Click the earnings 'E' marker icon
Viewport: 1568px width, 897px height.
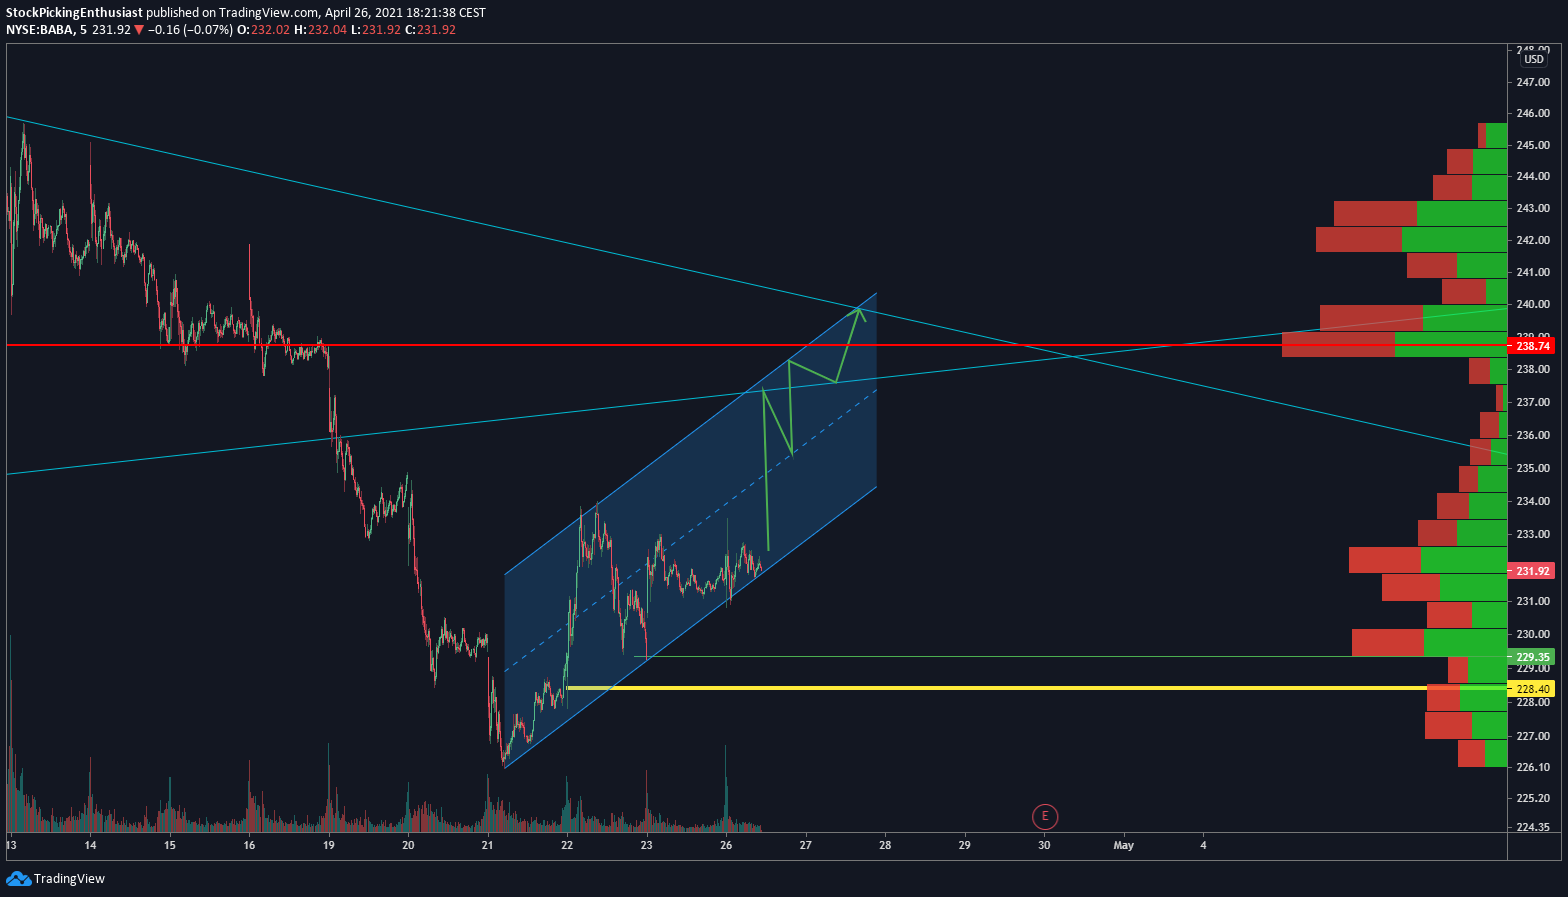click(1045, 816)
